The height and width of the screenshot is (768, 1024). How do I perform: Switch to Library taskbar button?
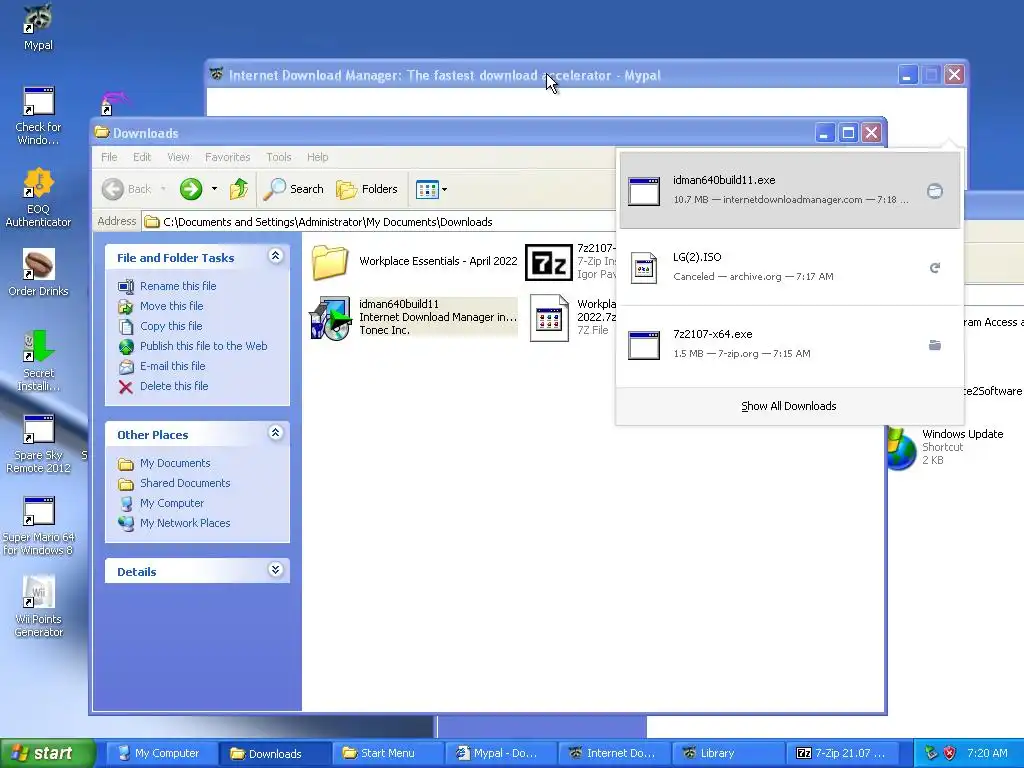pyautogui.click(x=728, y=753)
